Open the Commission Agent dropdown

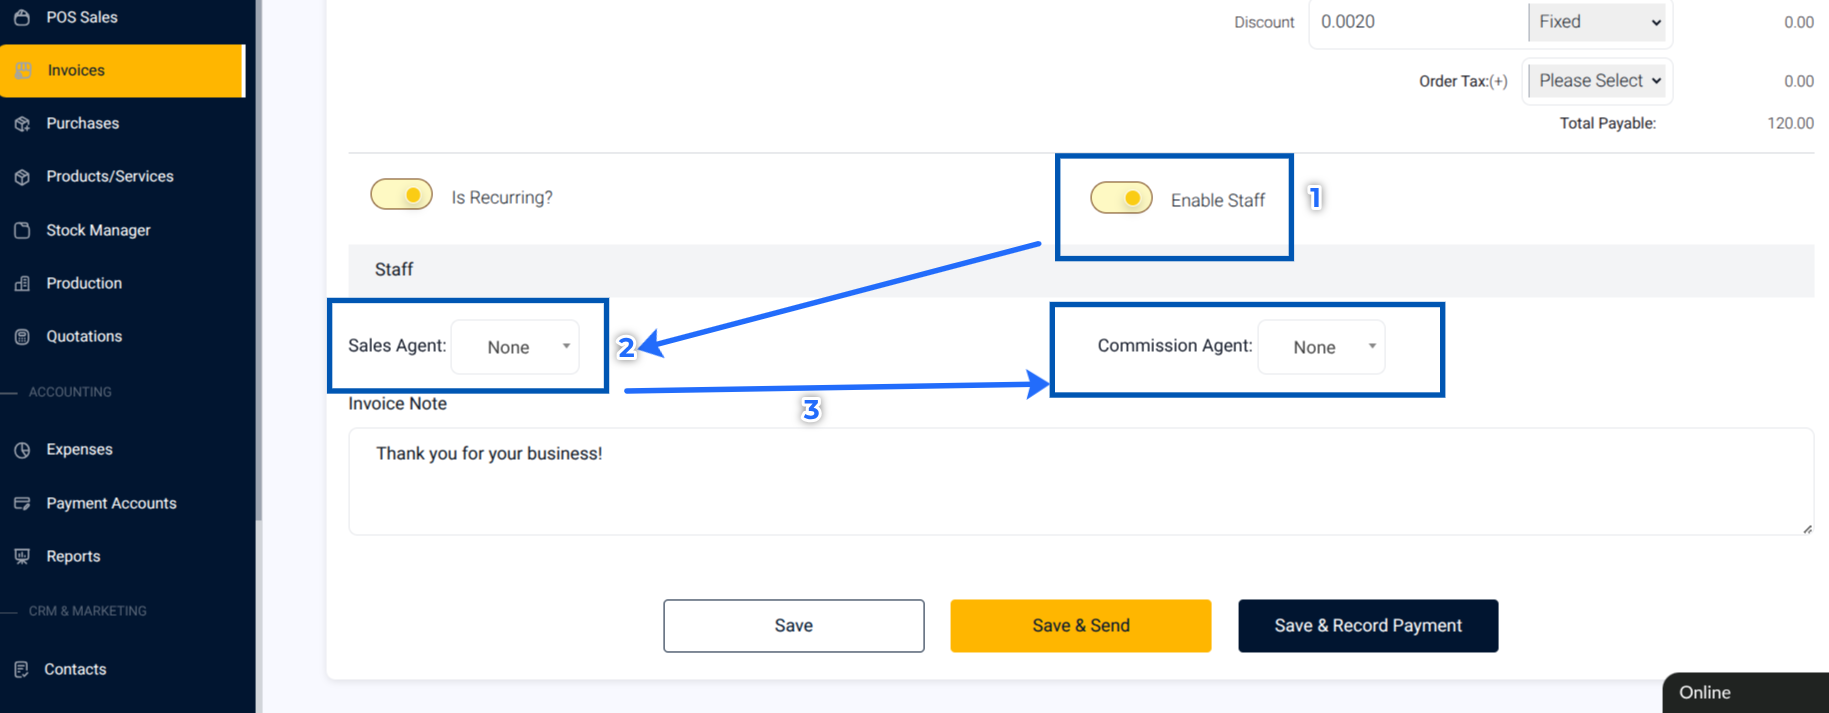point(1321,347)
